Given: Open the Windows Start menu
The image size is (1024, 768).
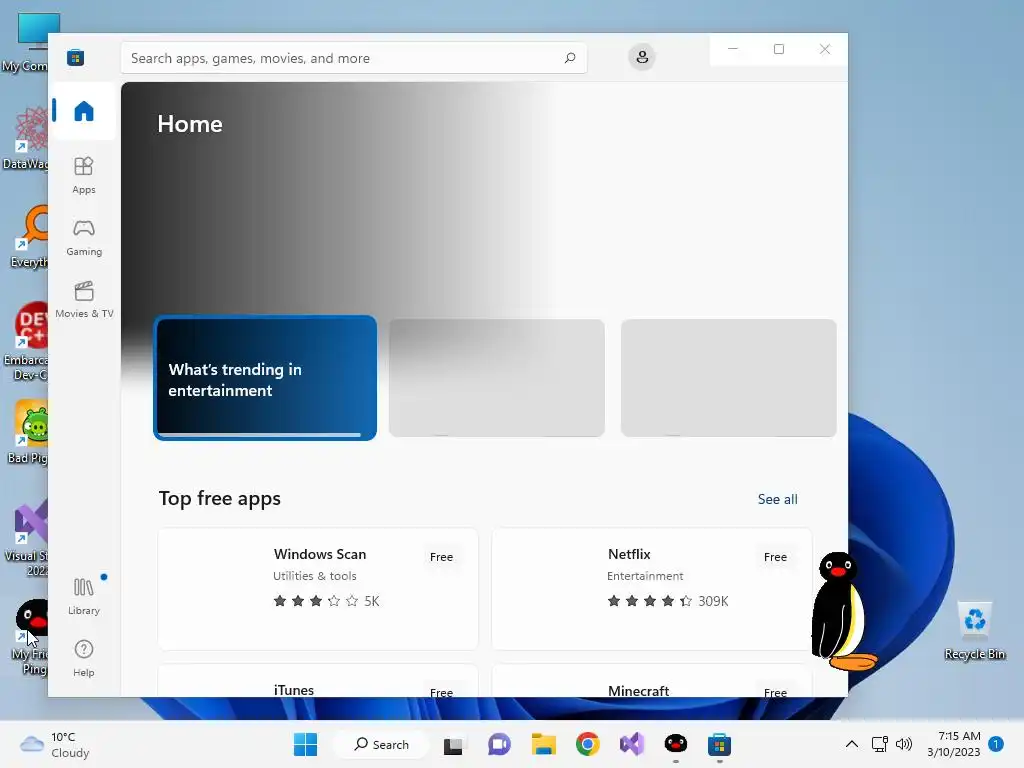Looking at the screenshot, I should pos(305,744).
